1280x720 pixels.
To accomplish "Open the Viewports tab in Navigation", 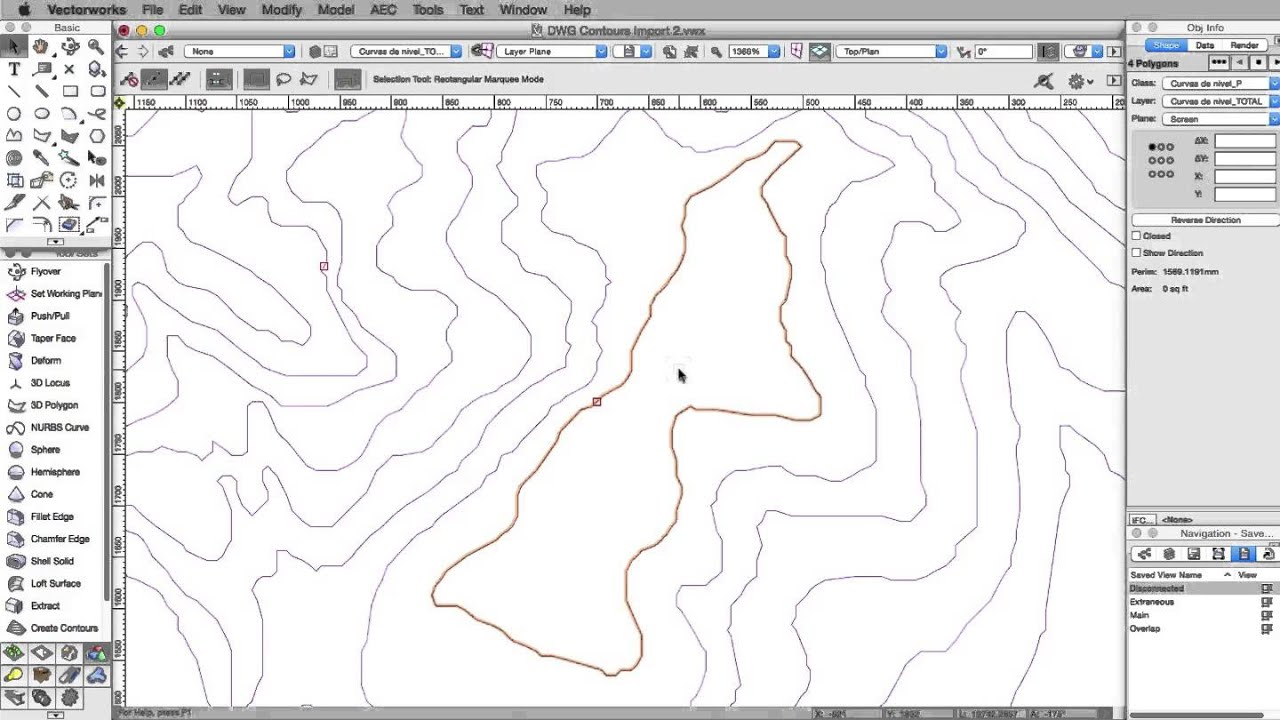I will tap(1219, 553).
